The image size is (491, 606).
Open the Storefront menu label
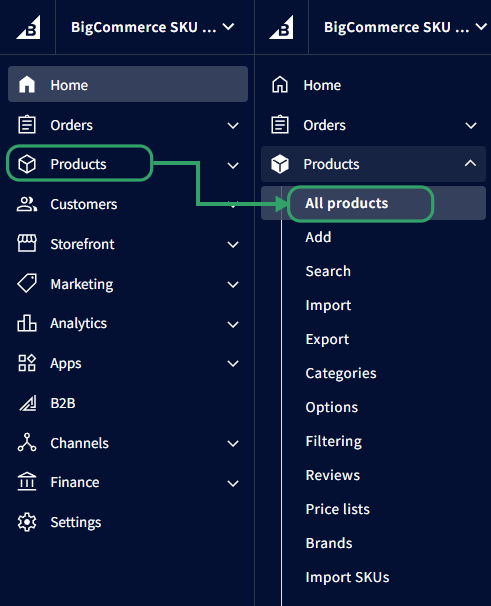click(82, 244)
